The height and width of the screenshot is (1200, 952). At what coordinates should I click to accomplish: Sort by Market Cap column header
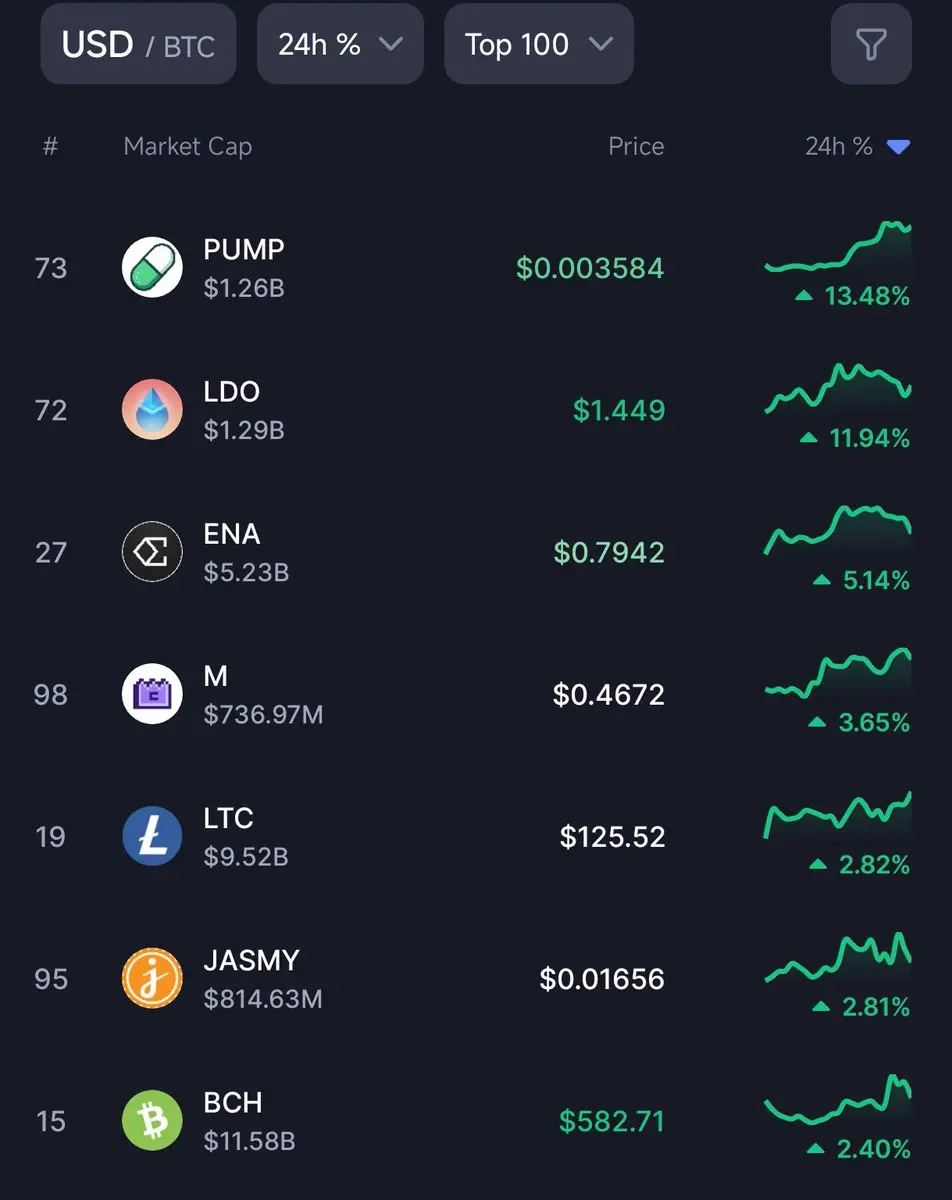coord(187,146)
